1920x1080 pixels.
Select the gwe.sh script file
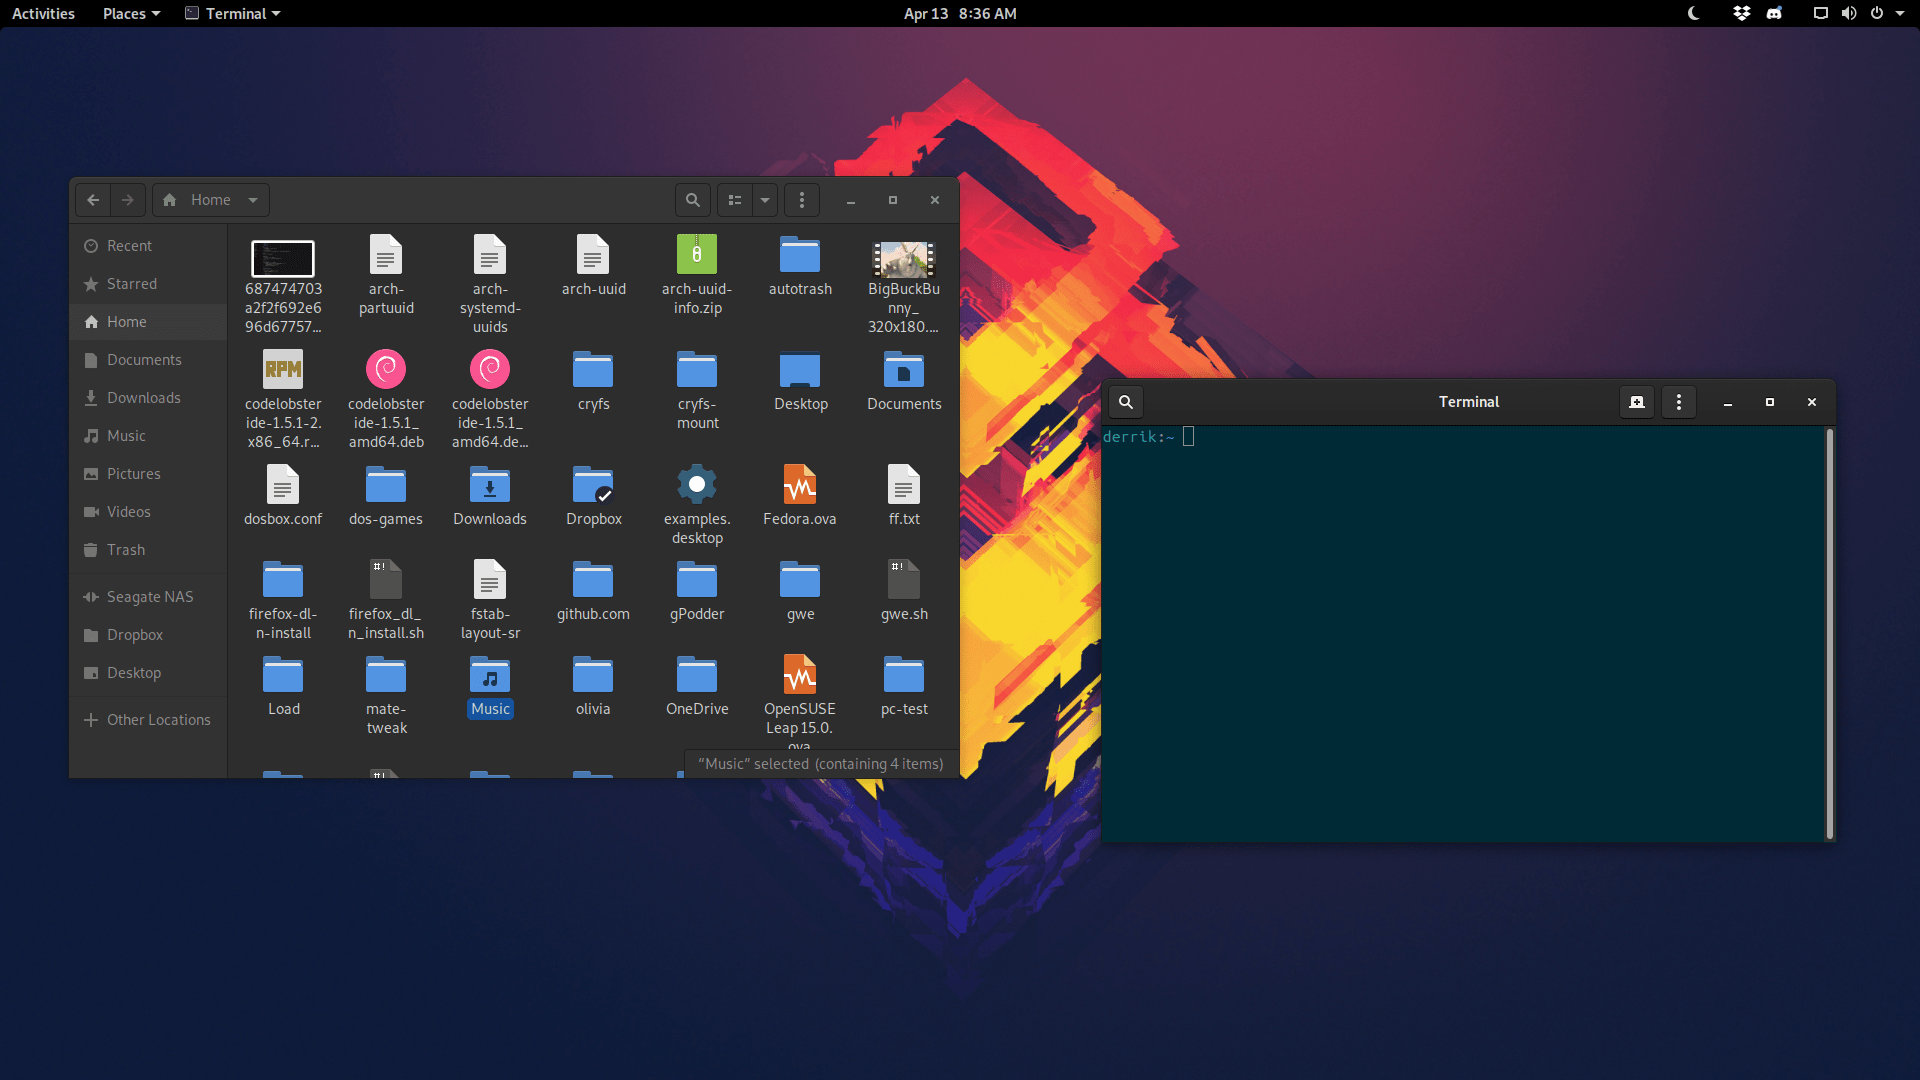904,580
